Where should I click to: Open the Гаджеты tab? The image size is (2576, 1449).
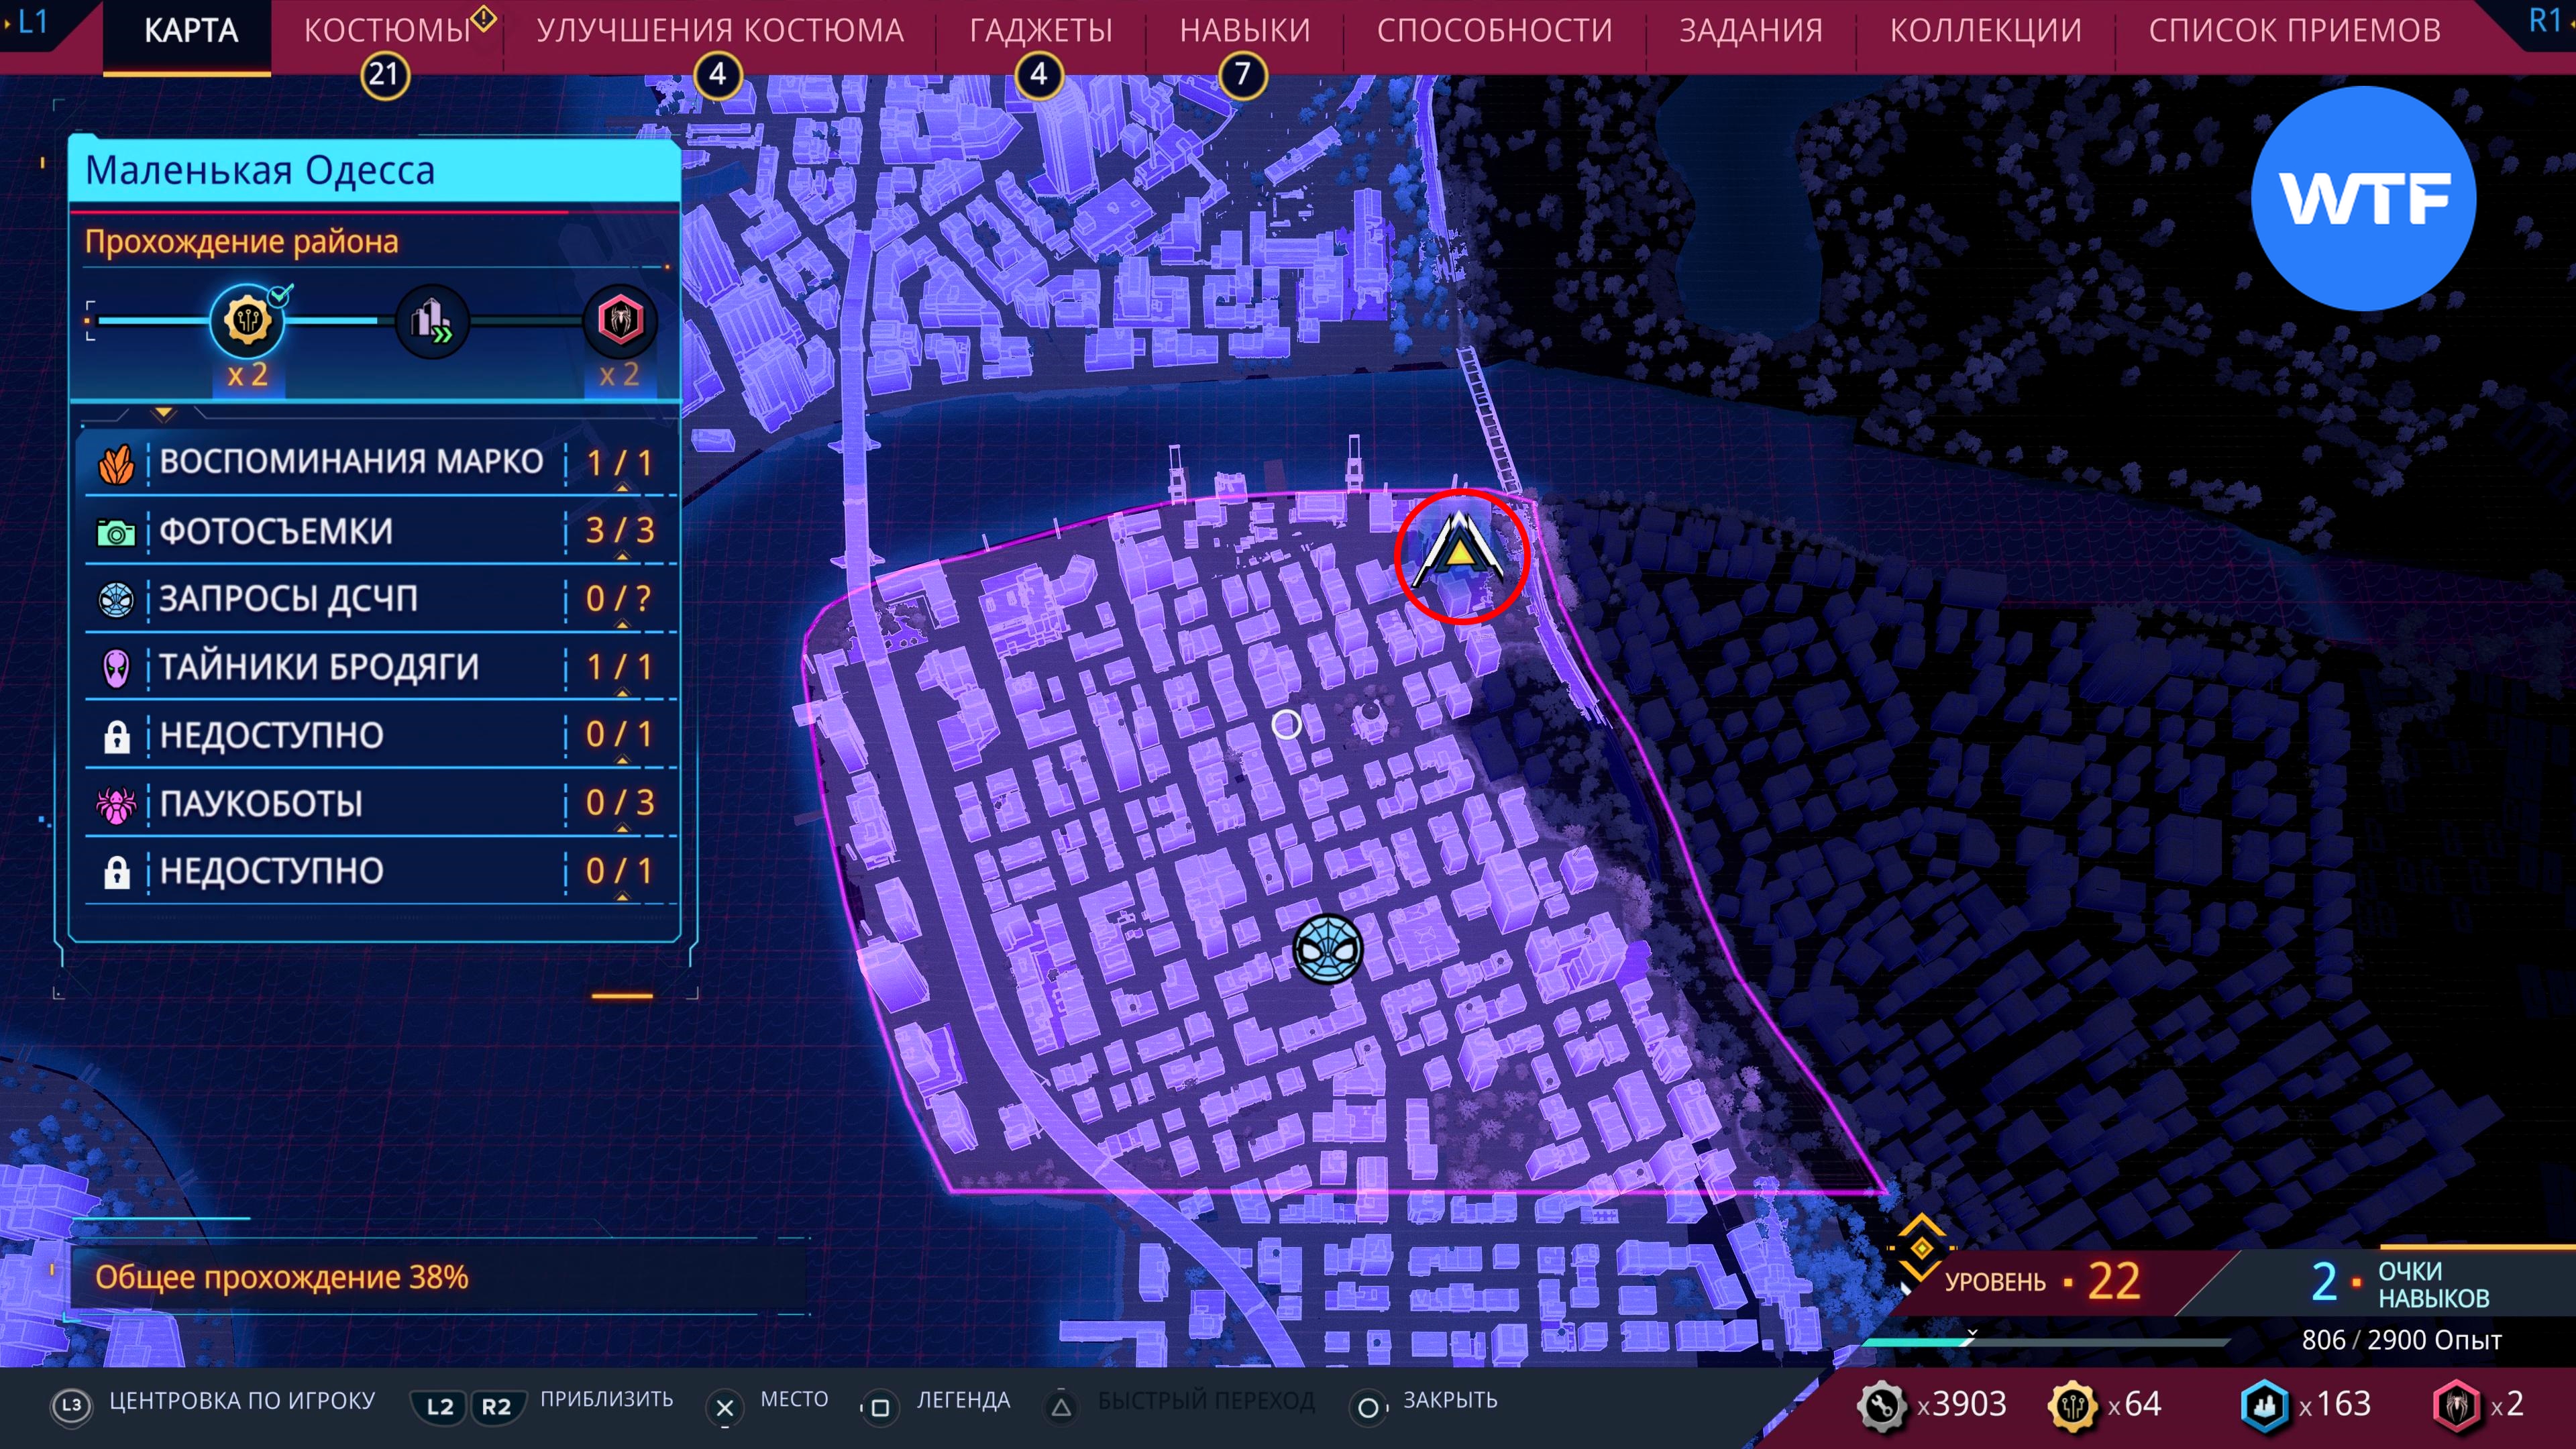click(1040, 31)
